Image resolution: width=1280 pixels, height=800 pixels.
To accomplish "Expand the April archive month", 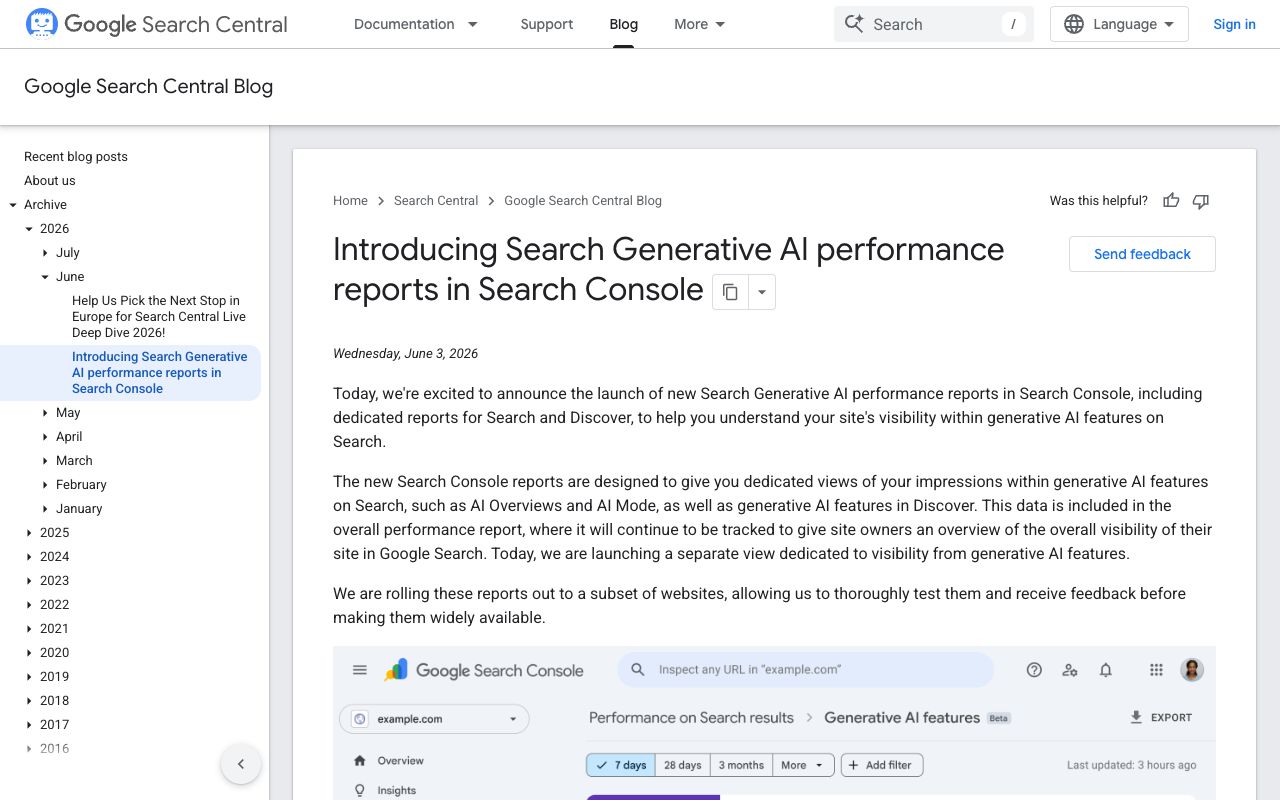I will (45, 437).
